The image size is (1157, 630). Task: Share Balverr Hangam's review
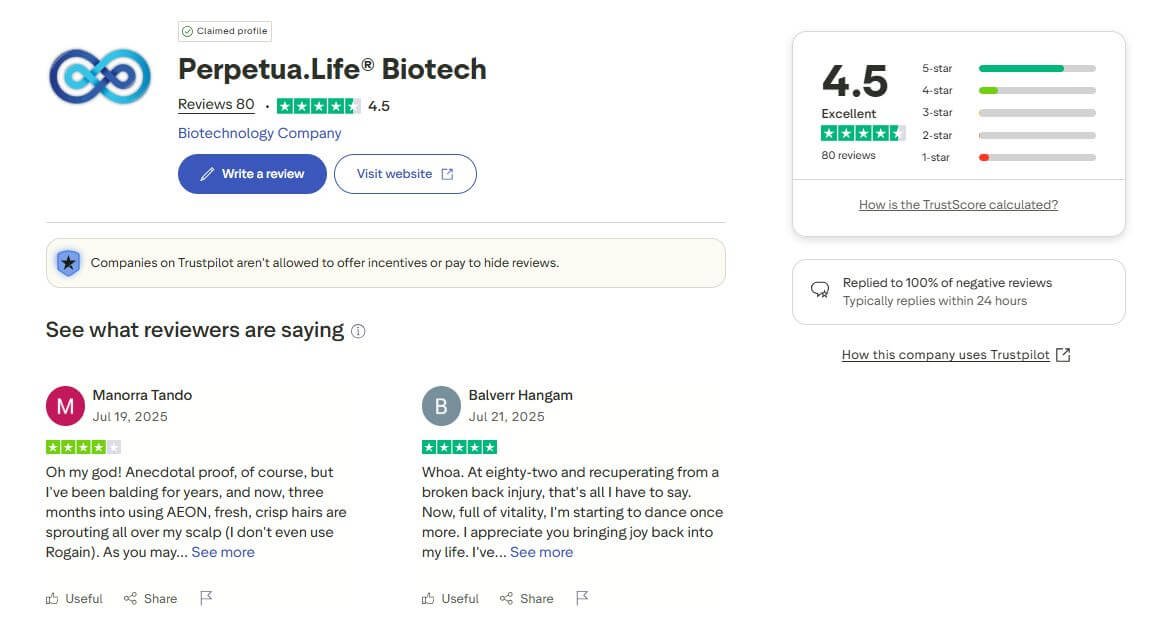[x=526, y=598]
